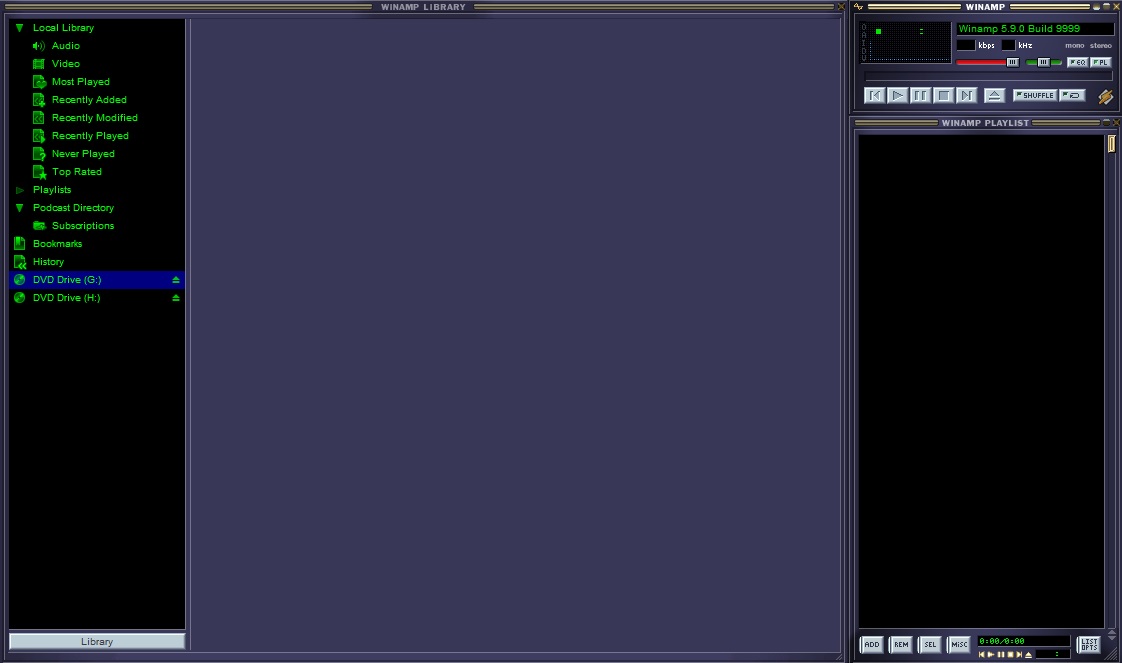Click the mini eject icon in the playlist
Screen dimensions: 1122x663
pyautogui.click(x=1028, y=654)
